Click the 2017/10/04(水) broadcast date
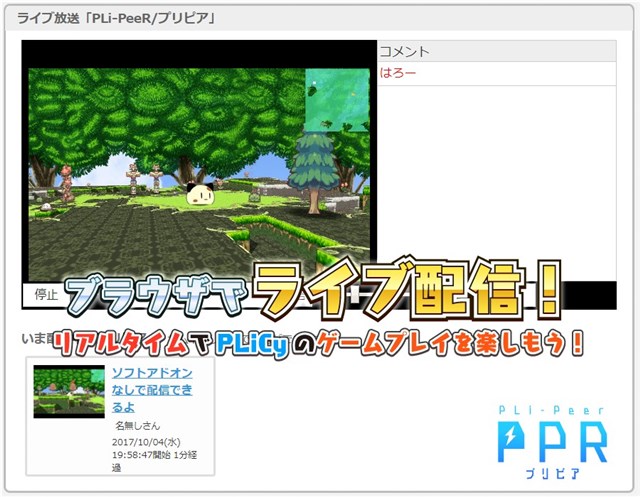The height and width of the screenshot is (497, 640). [146, 442]
